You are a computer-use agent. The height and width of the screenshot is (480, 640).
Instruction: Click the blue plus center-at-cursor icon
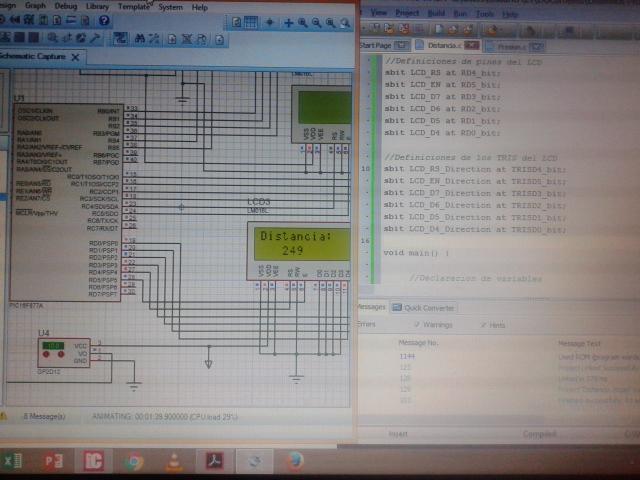289,23
